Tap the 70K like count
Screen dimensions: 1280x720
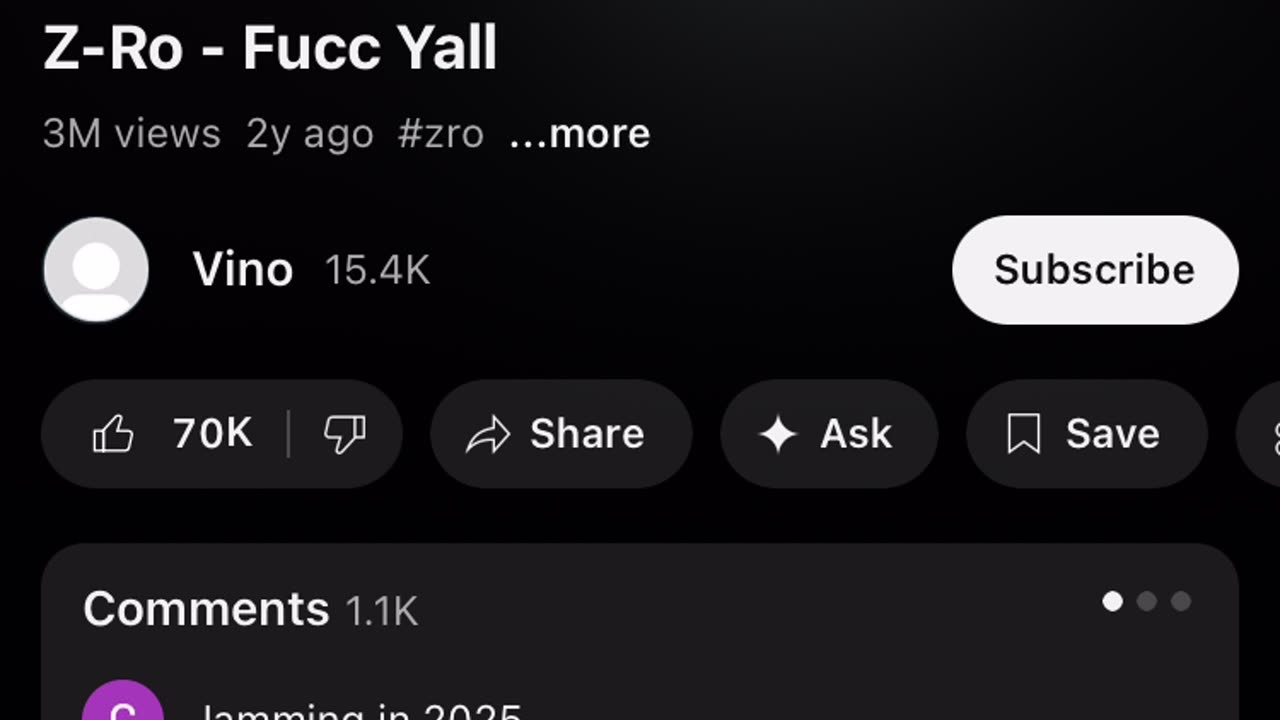pos(213,435)
